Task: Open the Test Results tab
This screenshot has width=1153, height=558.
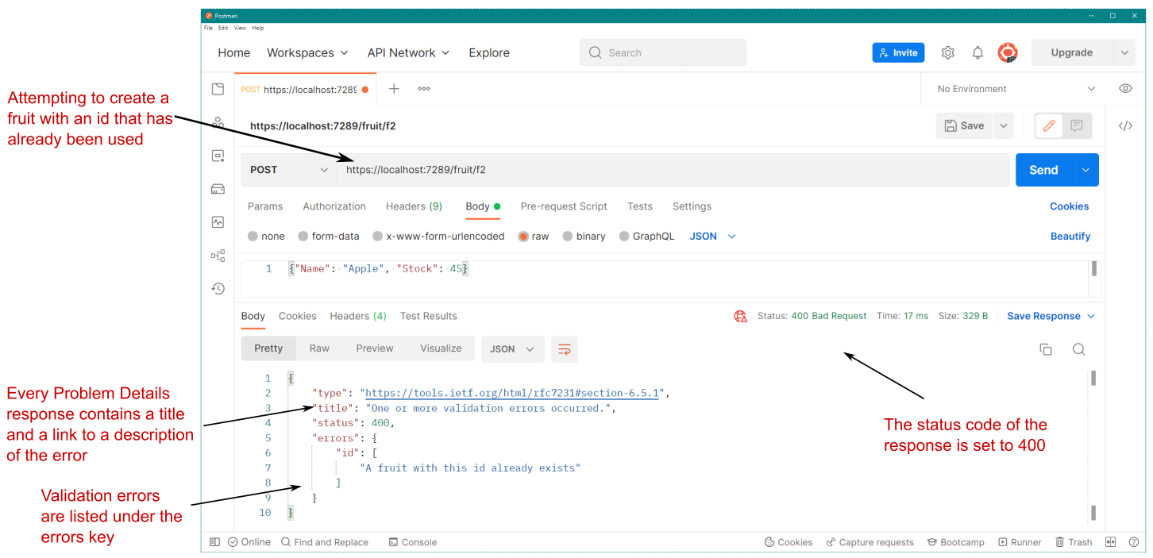Action: [429, 316]
